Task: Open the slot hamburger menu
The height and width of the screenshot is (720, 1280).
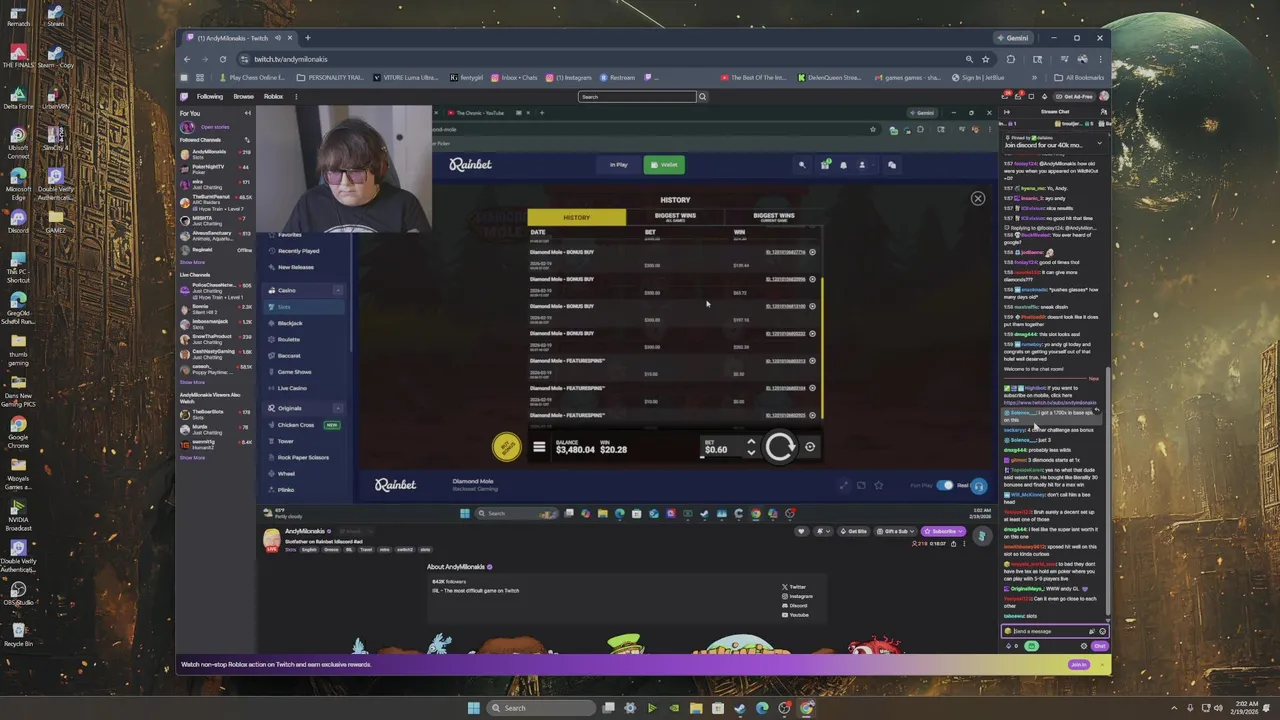Action: [x=539, y=447]
